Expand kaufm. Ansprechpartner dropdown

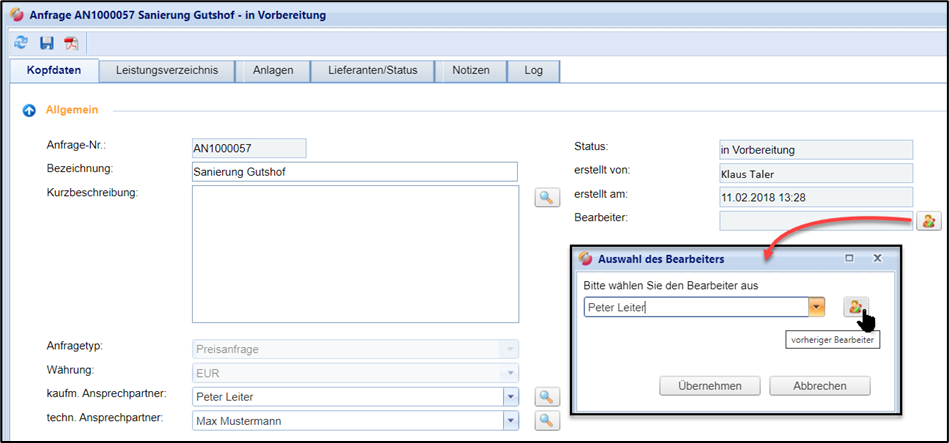click(x=510, y=398)
